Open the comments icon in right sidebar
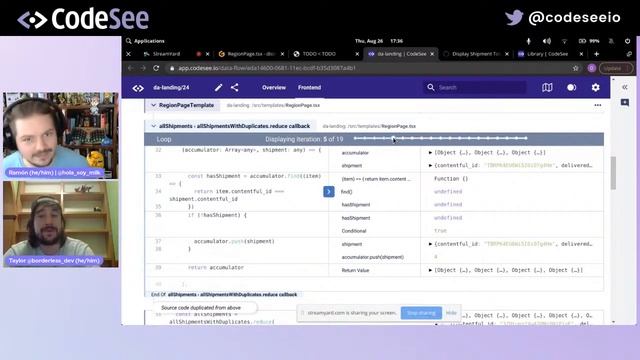Screen dimensions: 640x360 pyautogui.click(x=624, y=102)
